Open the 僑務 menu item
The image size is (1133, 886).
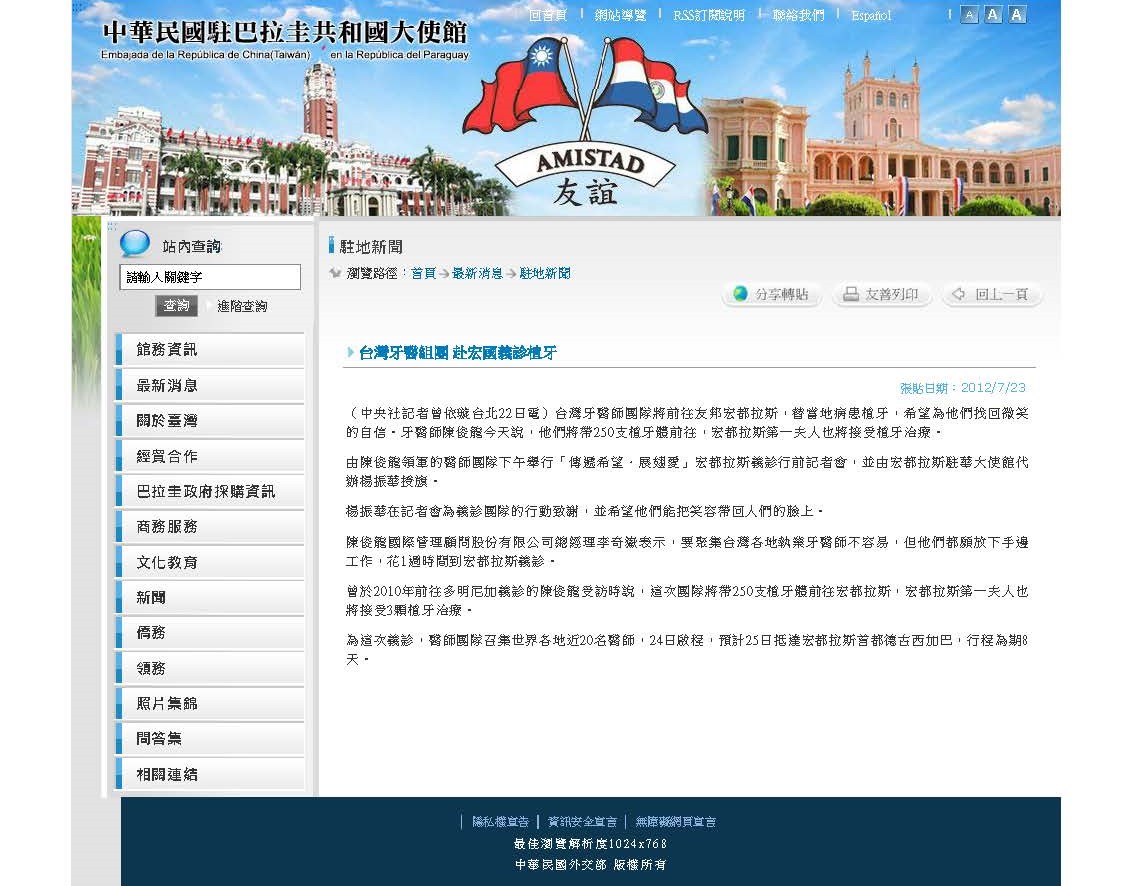(x=210, y=633)
